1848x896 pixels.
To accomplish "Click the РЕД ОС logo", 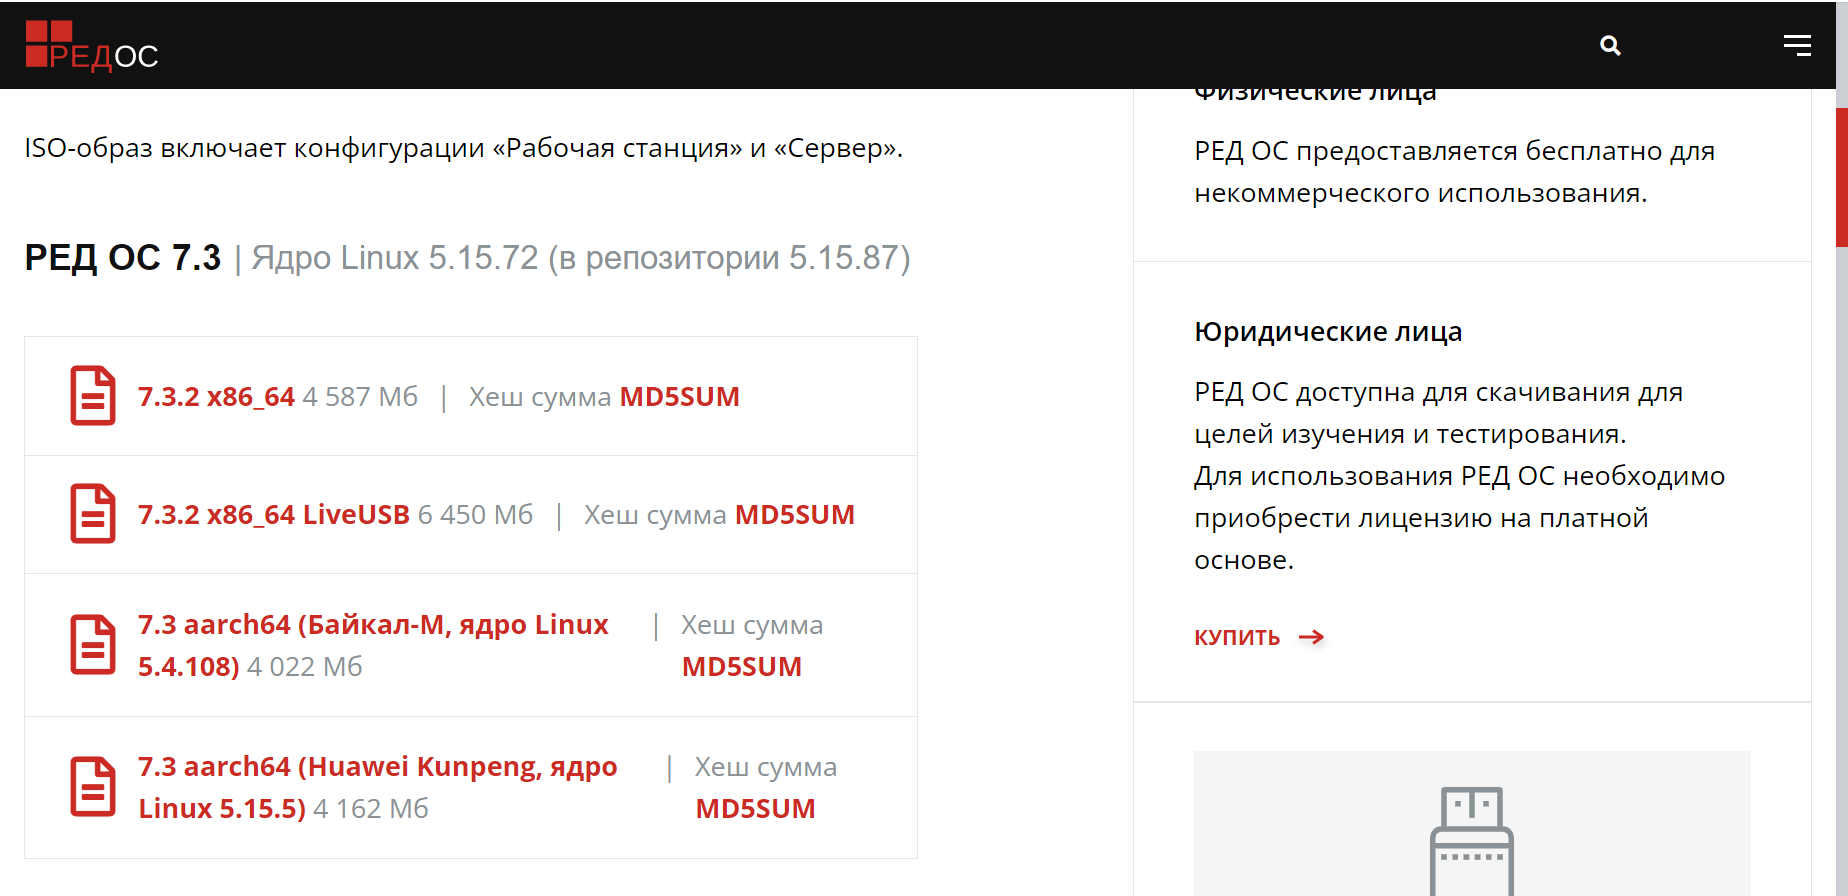I will 92,46.
